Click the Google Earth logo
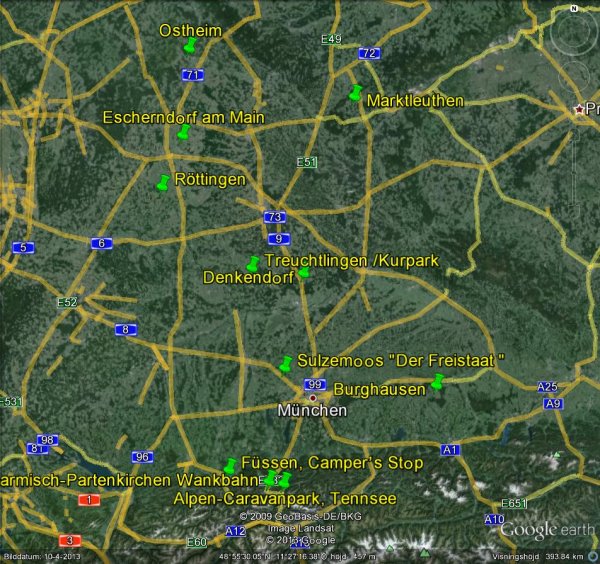Viewport: 600px width, 564px height. click(x=547, y=530)
